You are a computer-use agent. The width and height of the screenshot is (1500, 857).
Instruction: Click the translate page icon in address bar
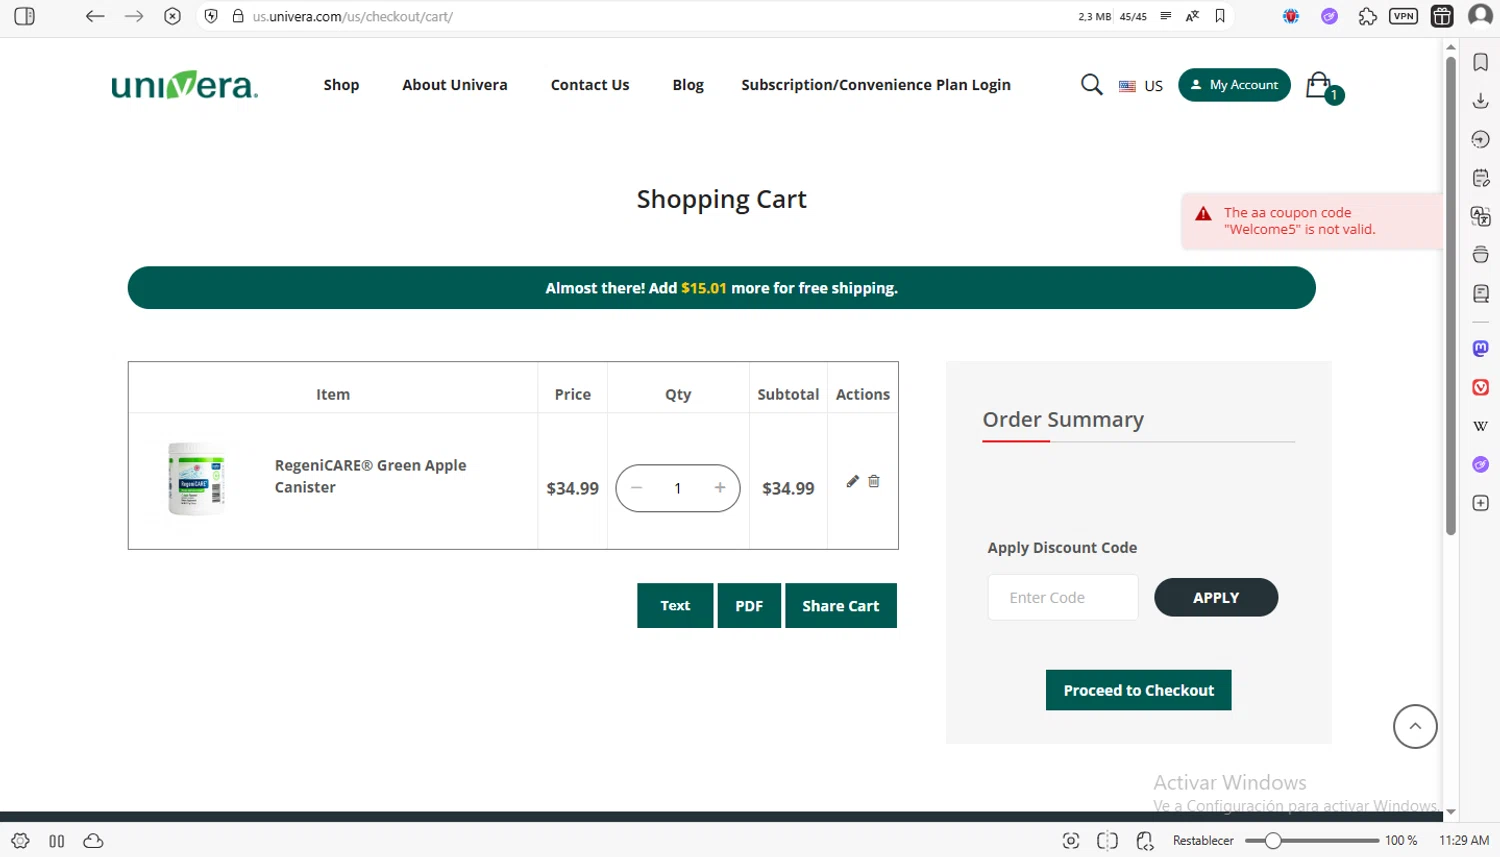[x=1192, y=16]
